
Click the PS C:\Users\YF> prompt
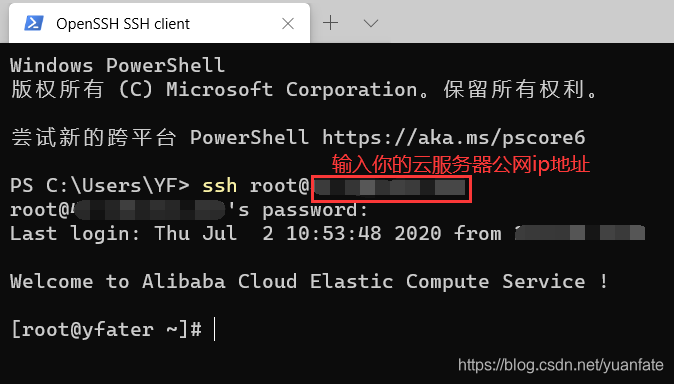(x=100, y=186)
